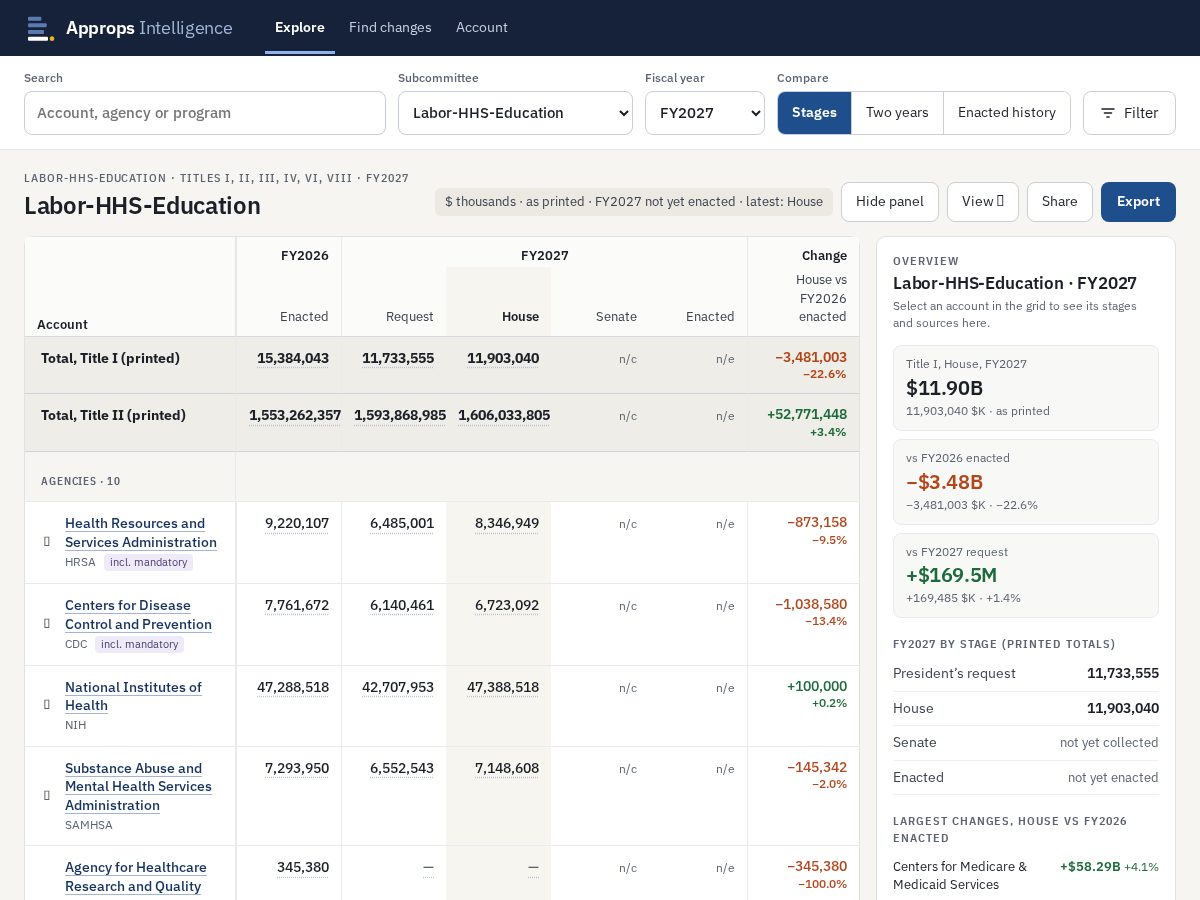Screen dimensions: 1200x900
Task: Click the vs FY2026 enacted −$3.48B card
Action: point(1026,482)
